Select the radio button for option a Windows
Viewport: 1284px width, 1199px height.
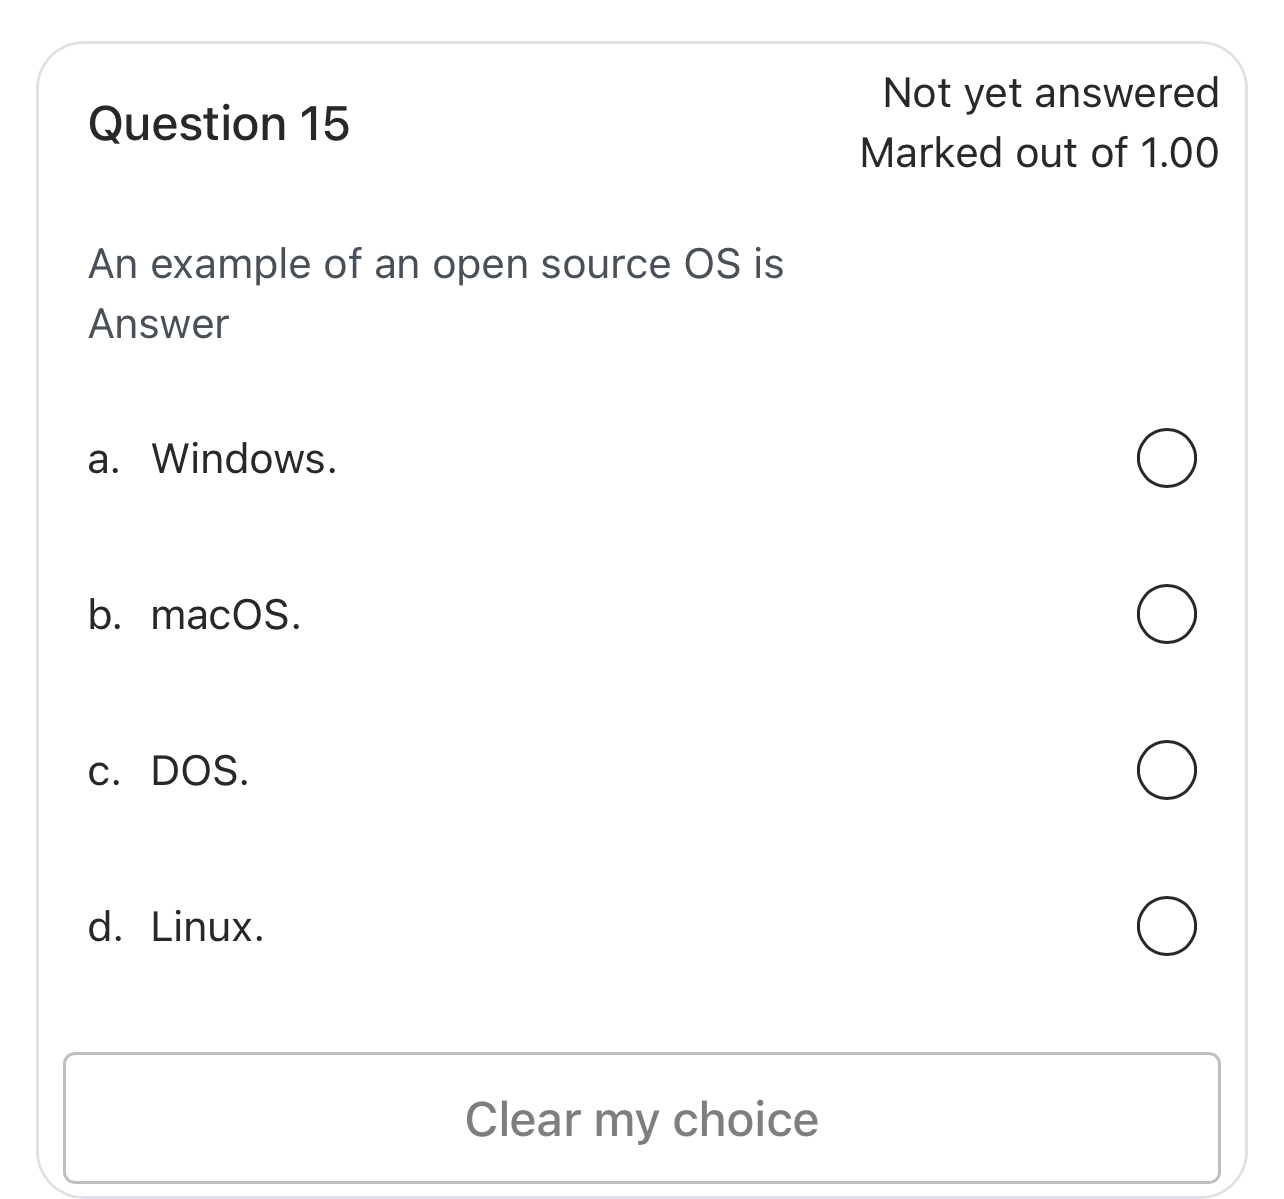click(x=1168, y=458)
